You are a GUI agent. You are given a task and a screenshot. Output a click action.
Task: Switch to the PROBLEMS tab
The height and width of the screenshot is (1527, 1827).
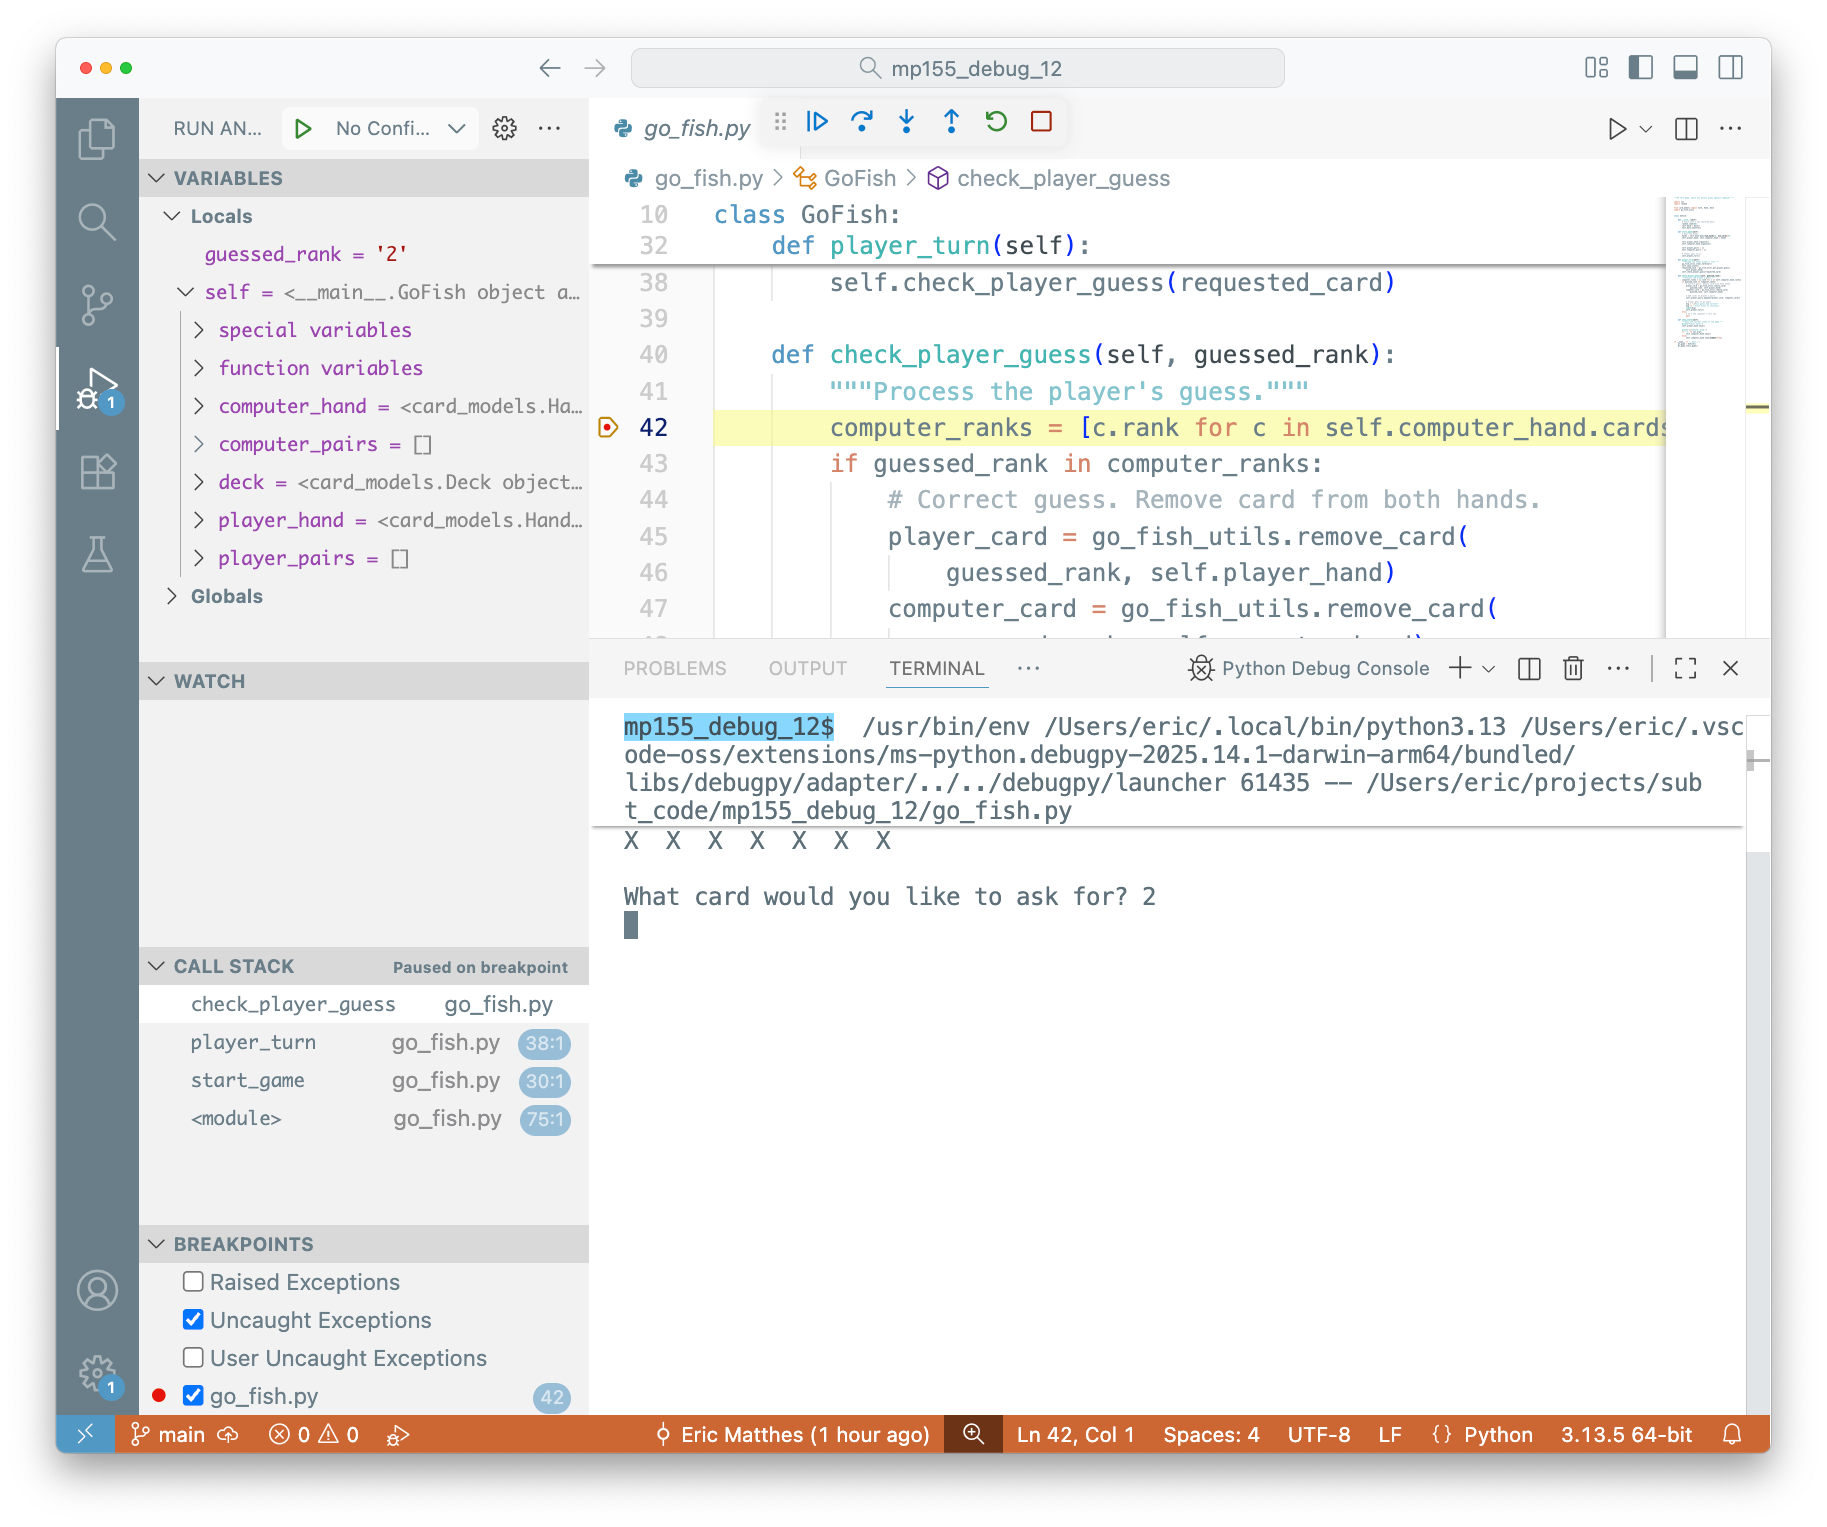[675, 668]
